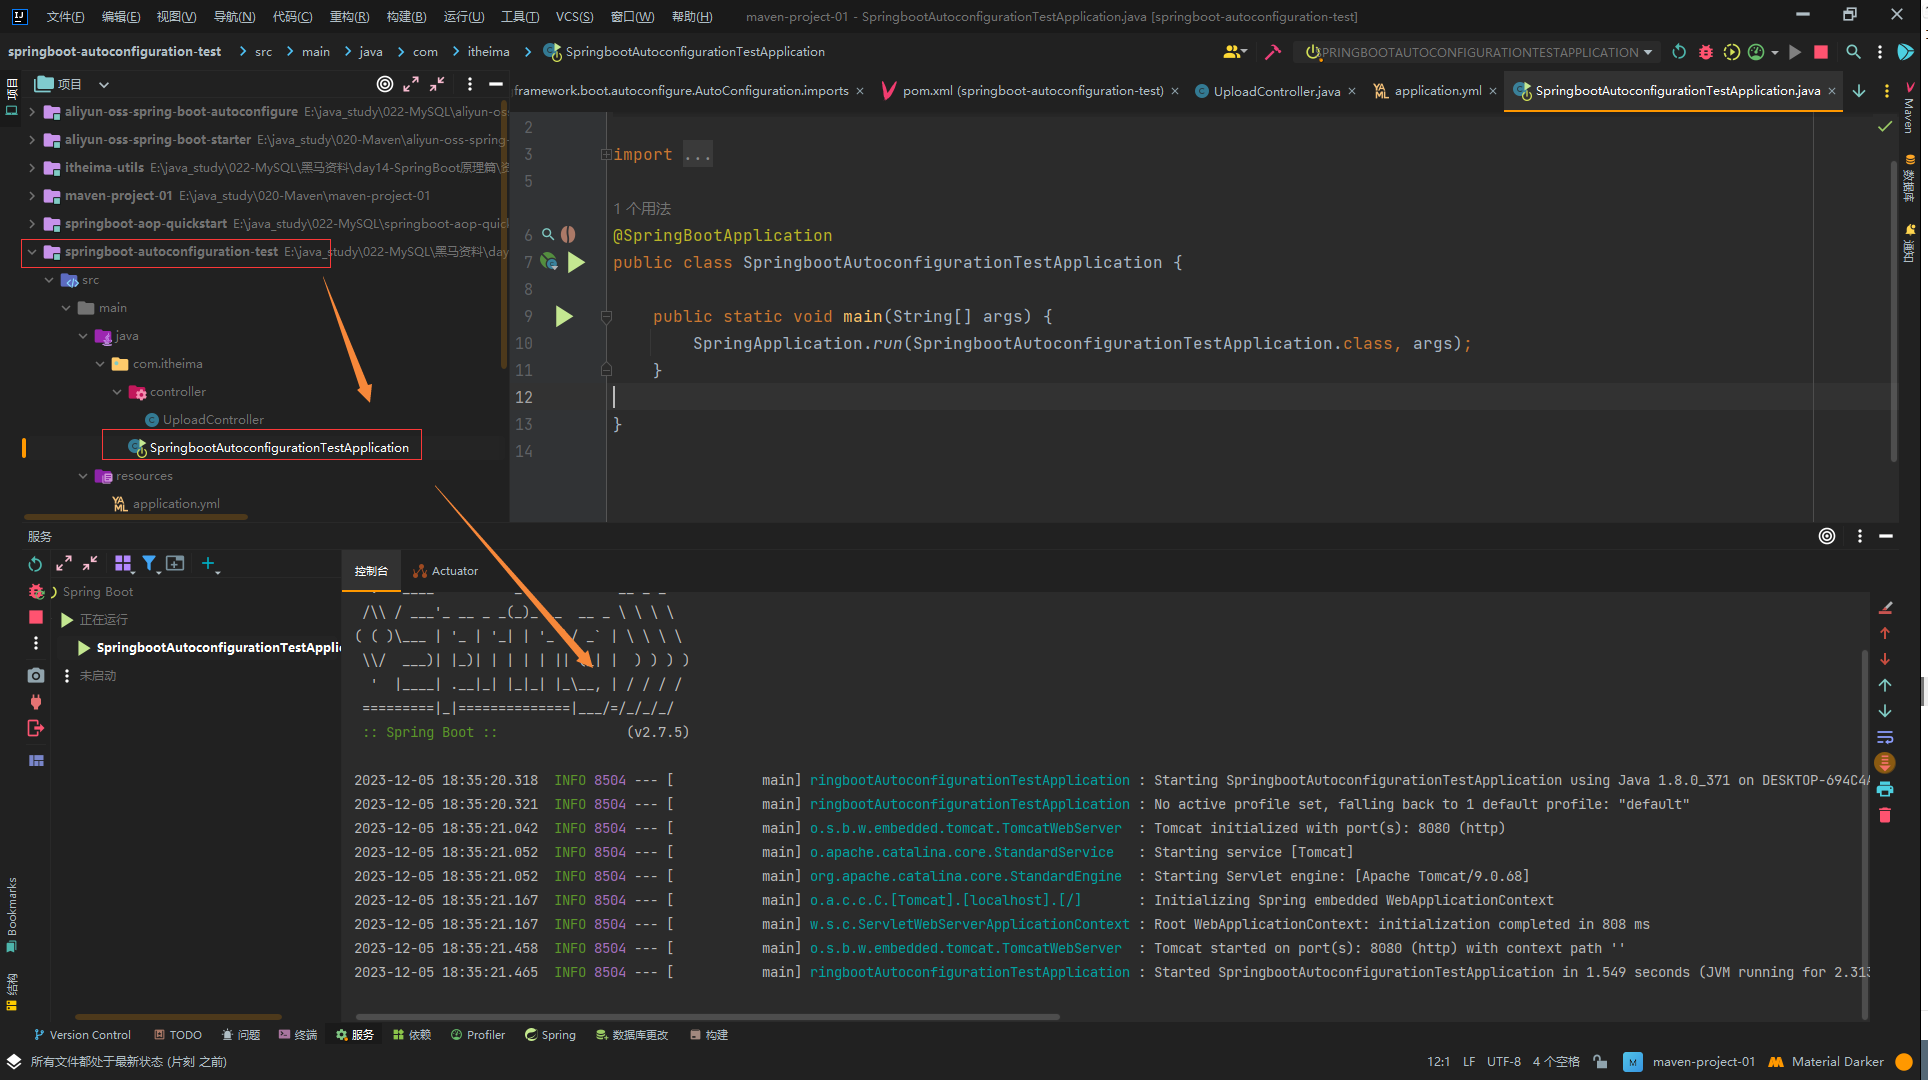
Task: Click the 12:1 caret position indicator
Action: pyautogui.click(x=1438, y=1062)
